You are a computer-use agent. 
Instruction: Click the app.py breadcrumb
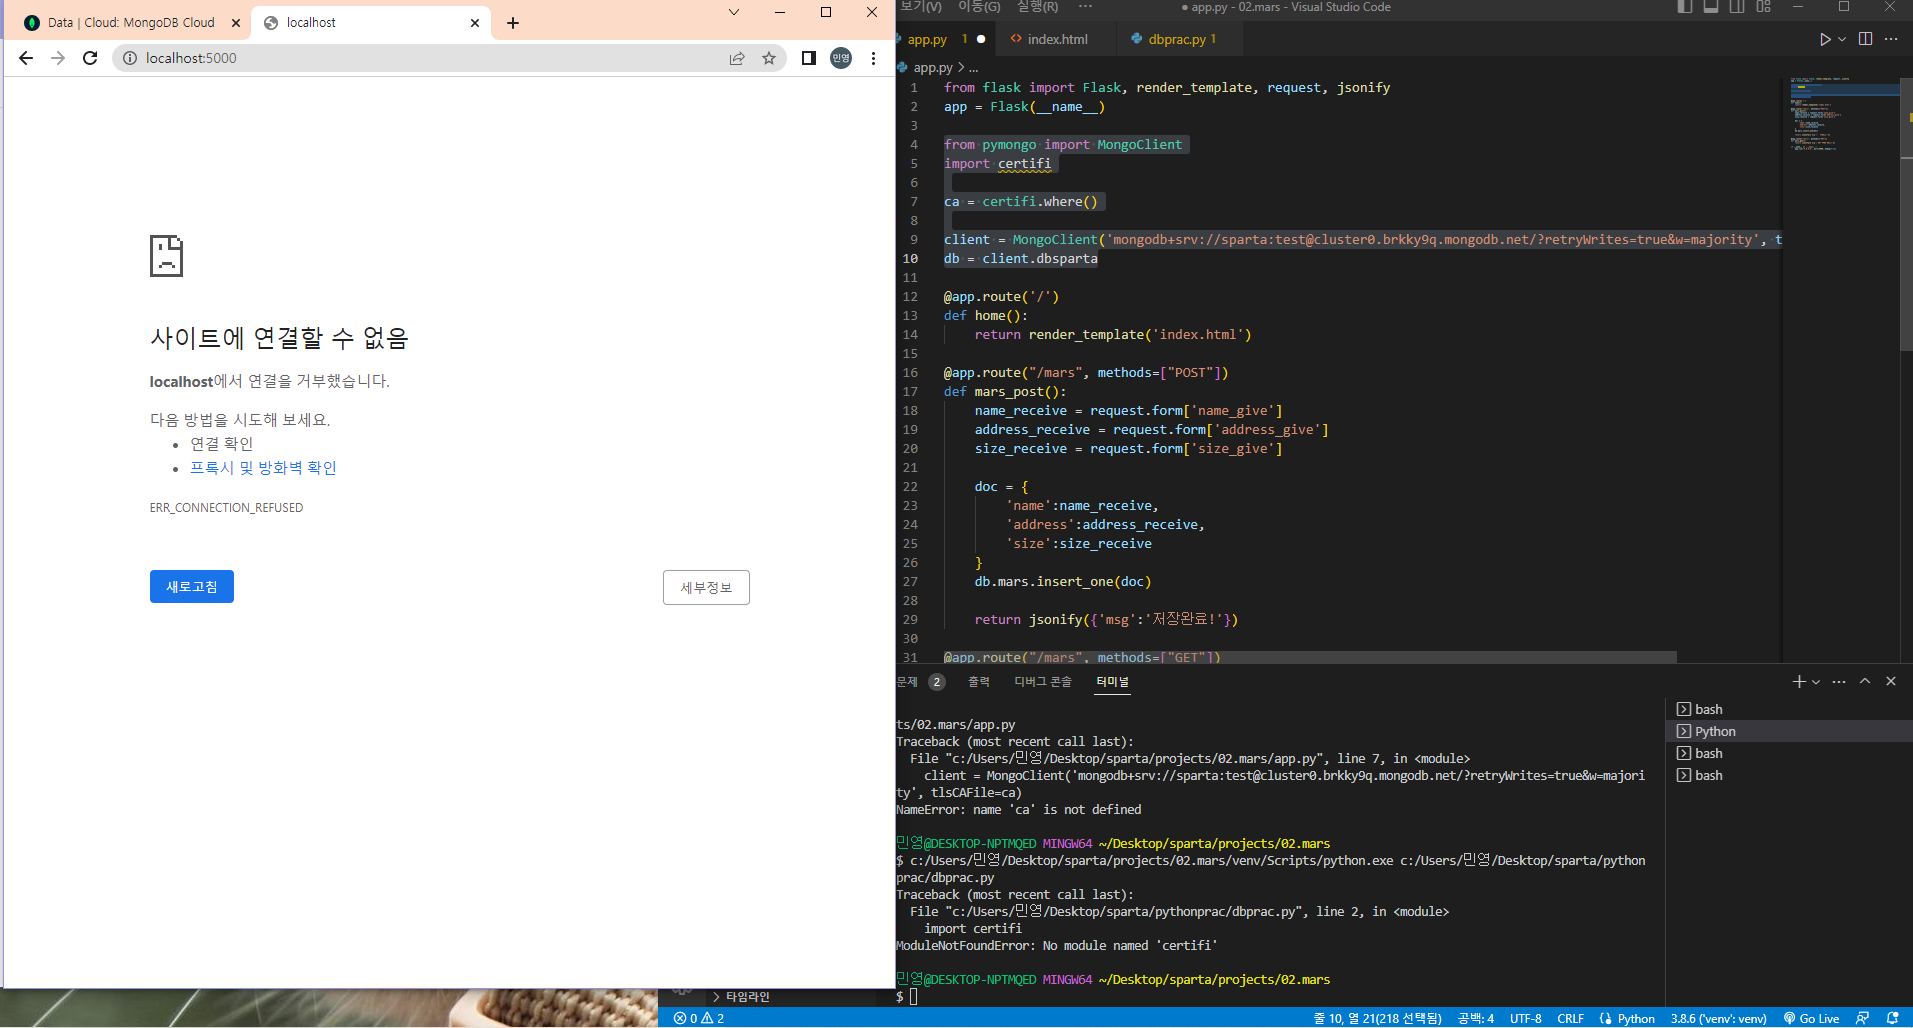932,68
